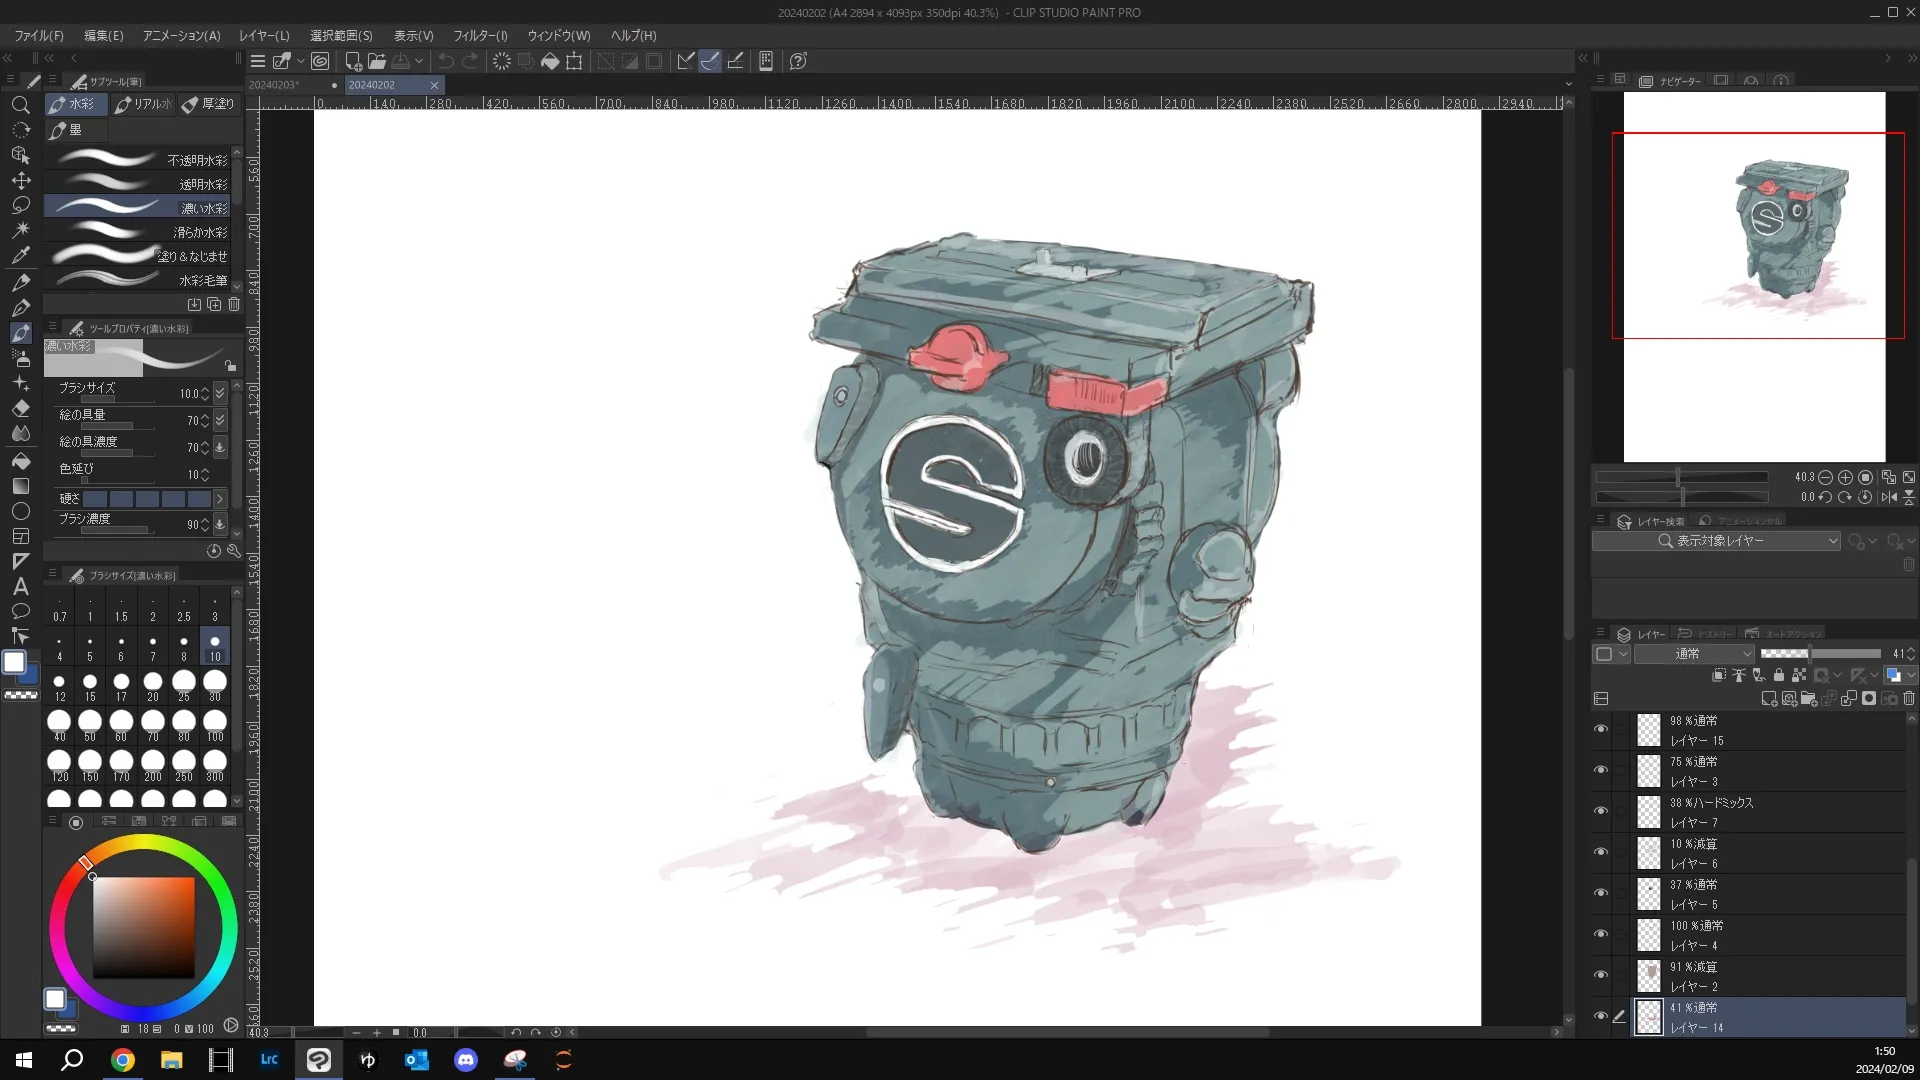The height and width of the screenshot is (1080, 1920).
Task: Click the hue color wheel ring
Action: (143, 843)
